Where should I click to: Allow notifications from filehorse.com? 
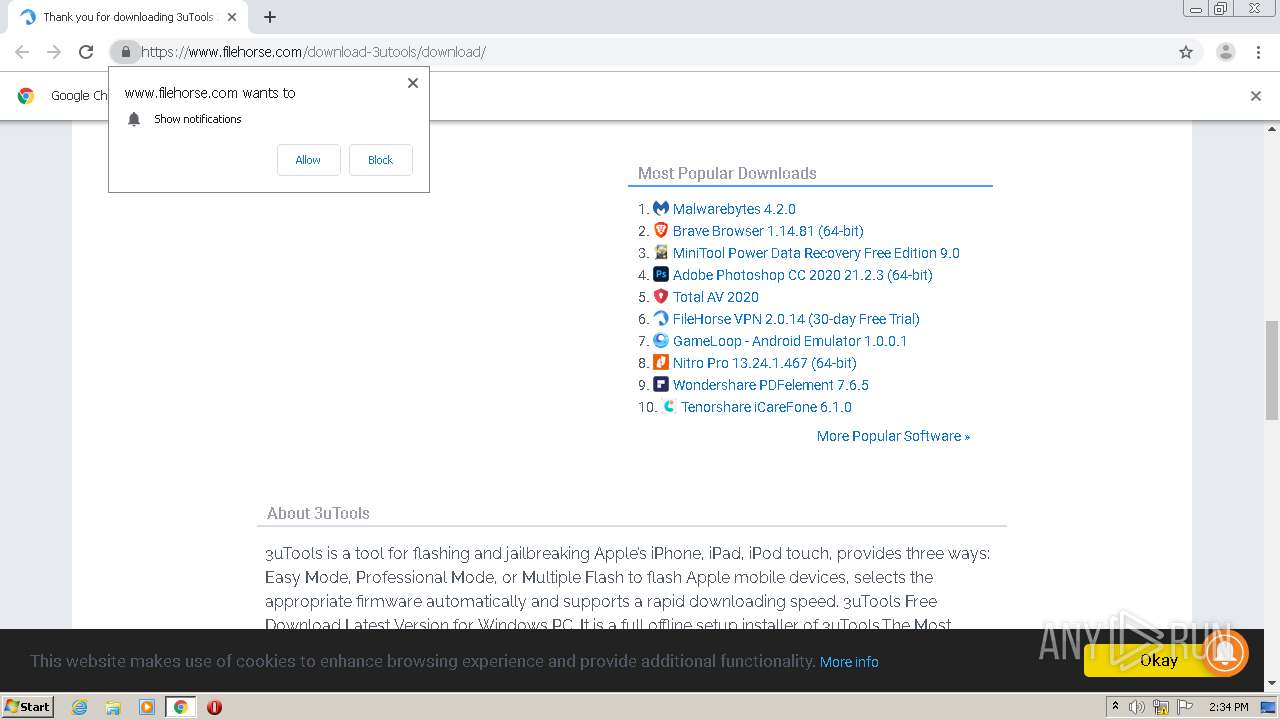(x=308, y=160)
